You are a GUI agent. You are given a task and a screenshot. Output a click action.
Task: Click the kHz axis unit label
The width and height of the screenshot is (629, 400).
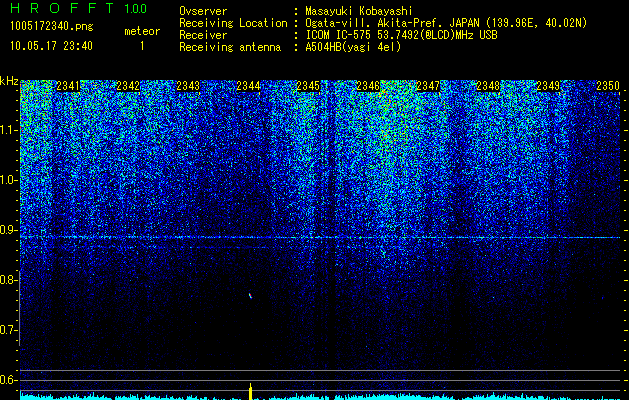(9, 81)
